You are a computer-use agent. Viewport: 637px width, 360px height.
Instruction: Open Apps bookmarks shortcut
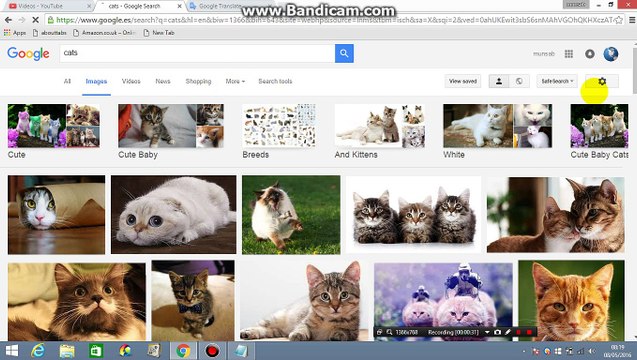click(15, 33)
